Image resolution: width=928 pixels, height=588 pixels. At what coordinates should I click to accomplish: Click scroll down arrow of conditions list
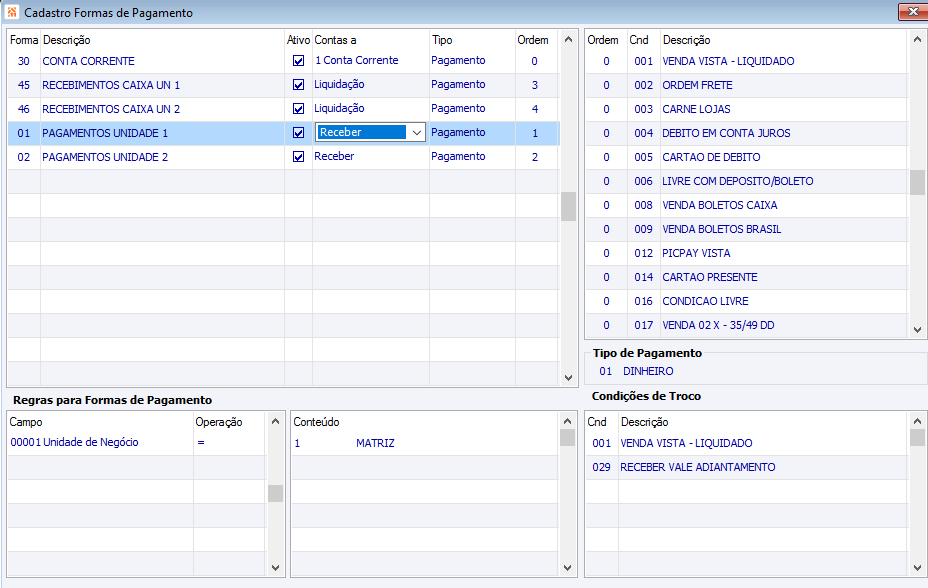pyautogui.click(x=917, y=329)
